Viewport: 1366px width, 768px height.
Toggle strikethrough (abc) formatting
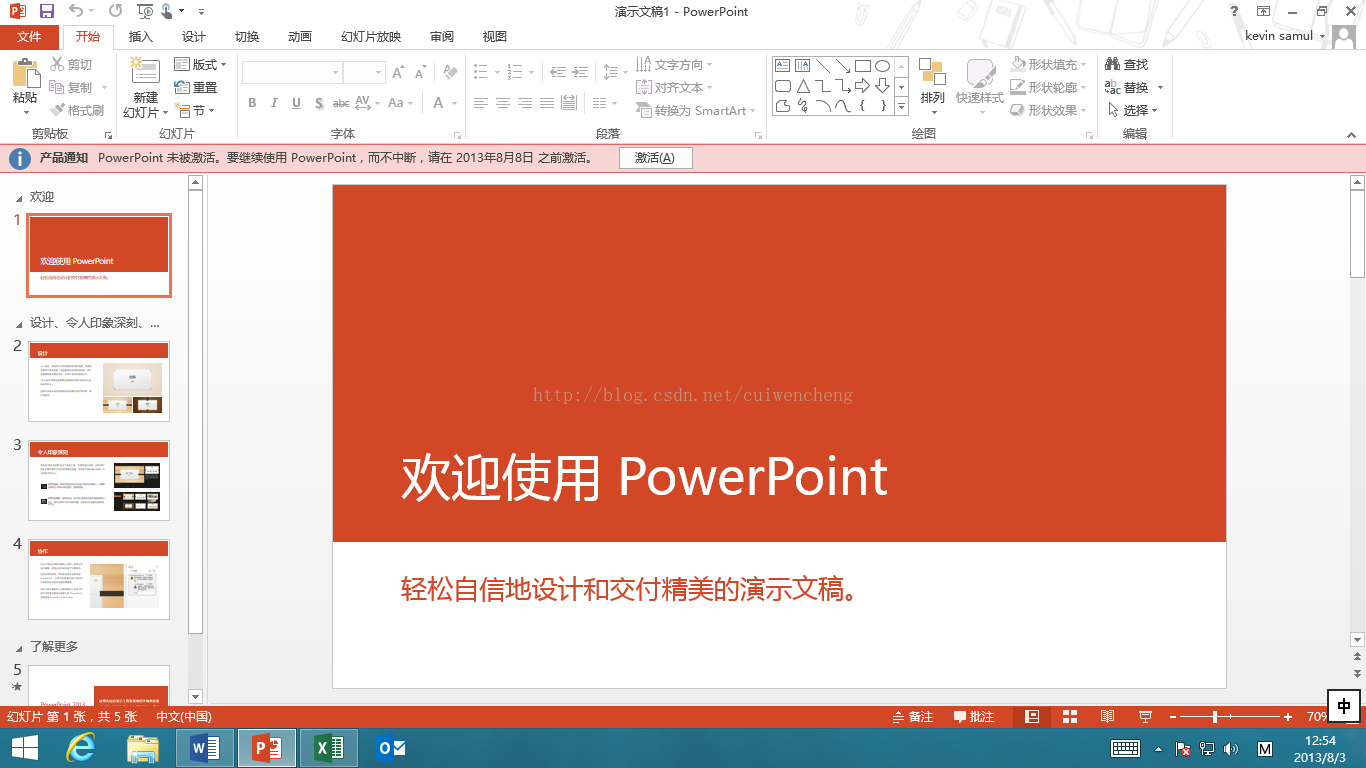[341, 103]
